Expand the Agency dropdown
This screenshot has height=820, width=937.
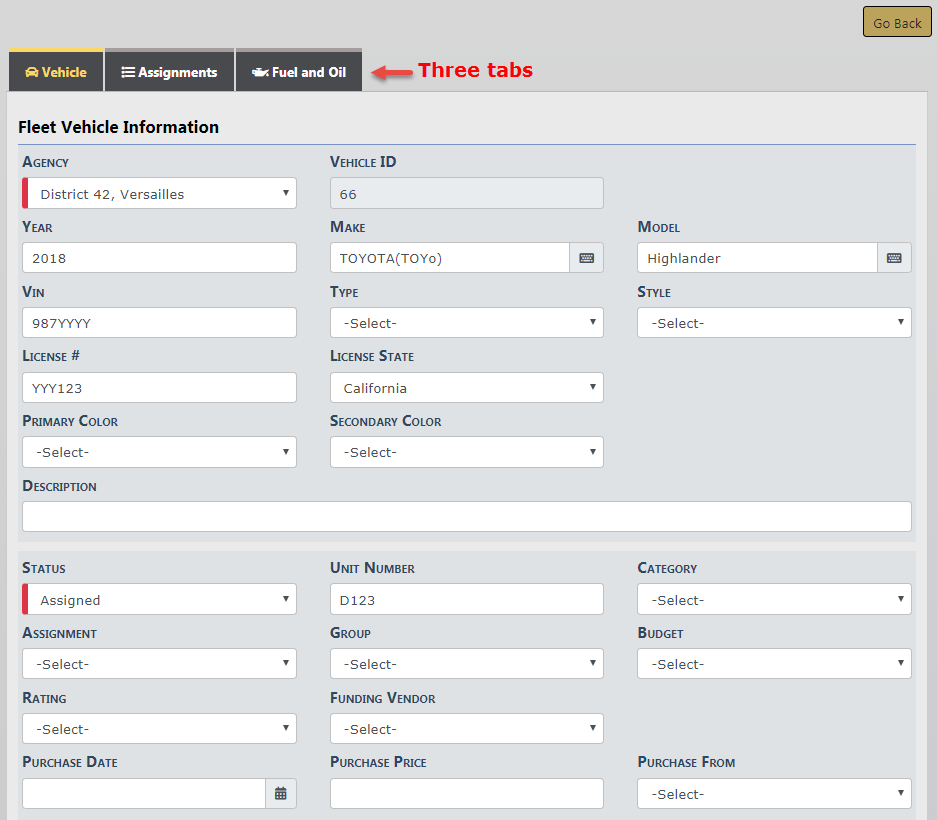tap(160, 194)
